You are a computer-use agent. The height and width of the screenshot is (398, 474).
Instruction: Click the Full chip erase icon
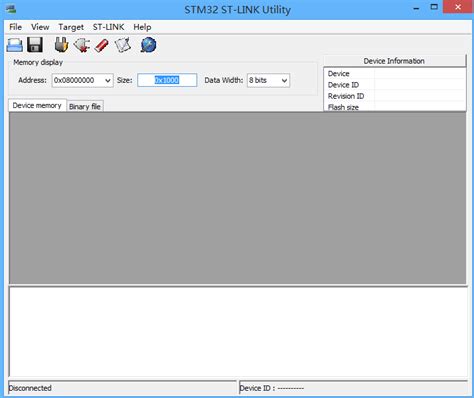tap(101, 45)
